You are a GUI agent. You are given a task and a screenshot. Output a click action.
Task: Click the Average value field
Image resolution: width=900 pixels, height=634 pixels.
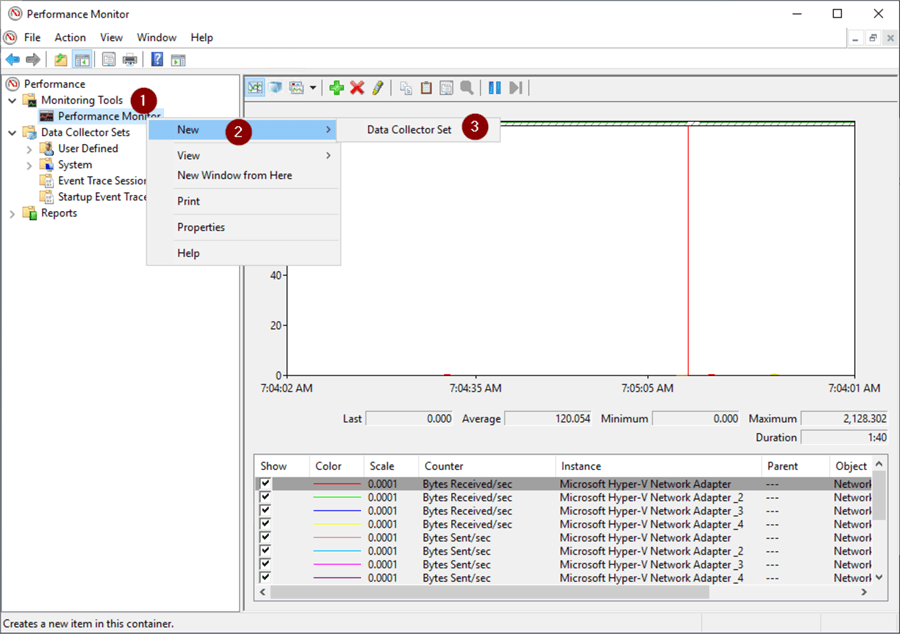click(548, 419)
